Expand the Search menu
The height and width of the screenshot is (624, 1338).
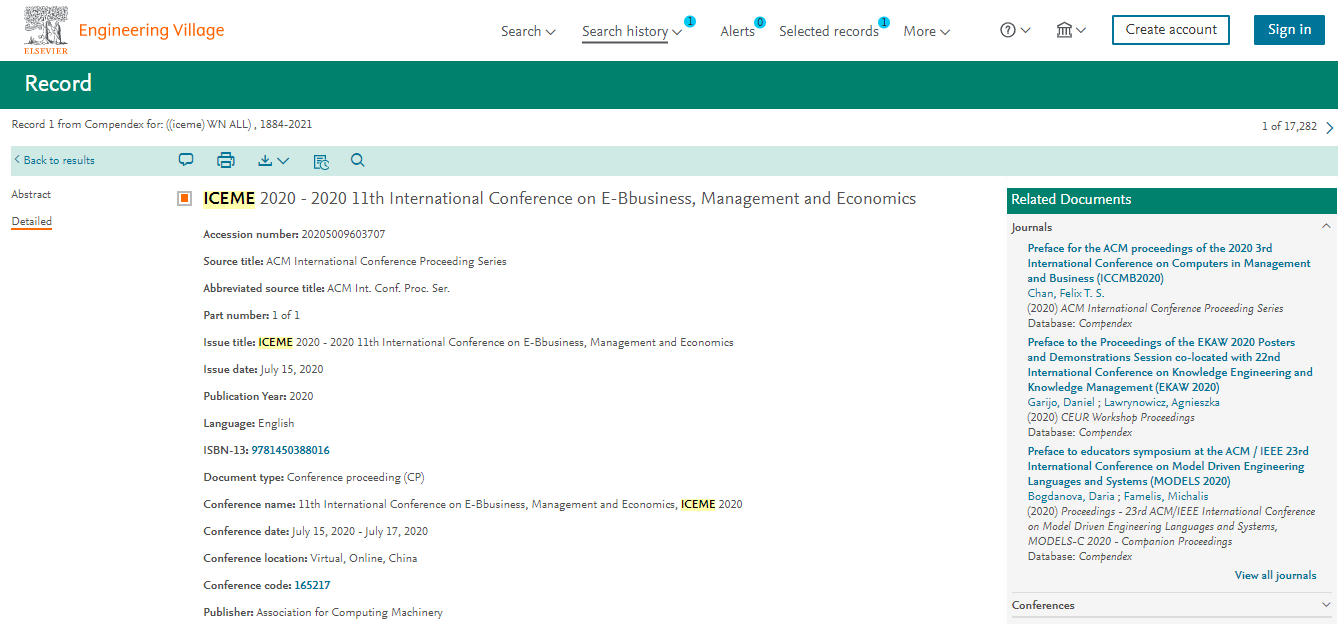[x=528, y=31]
